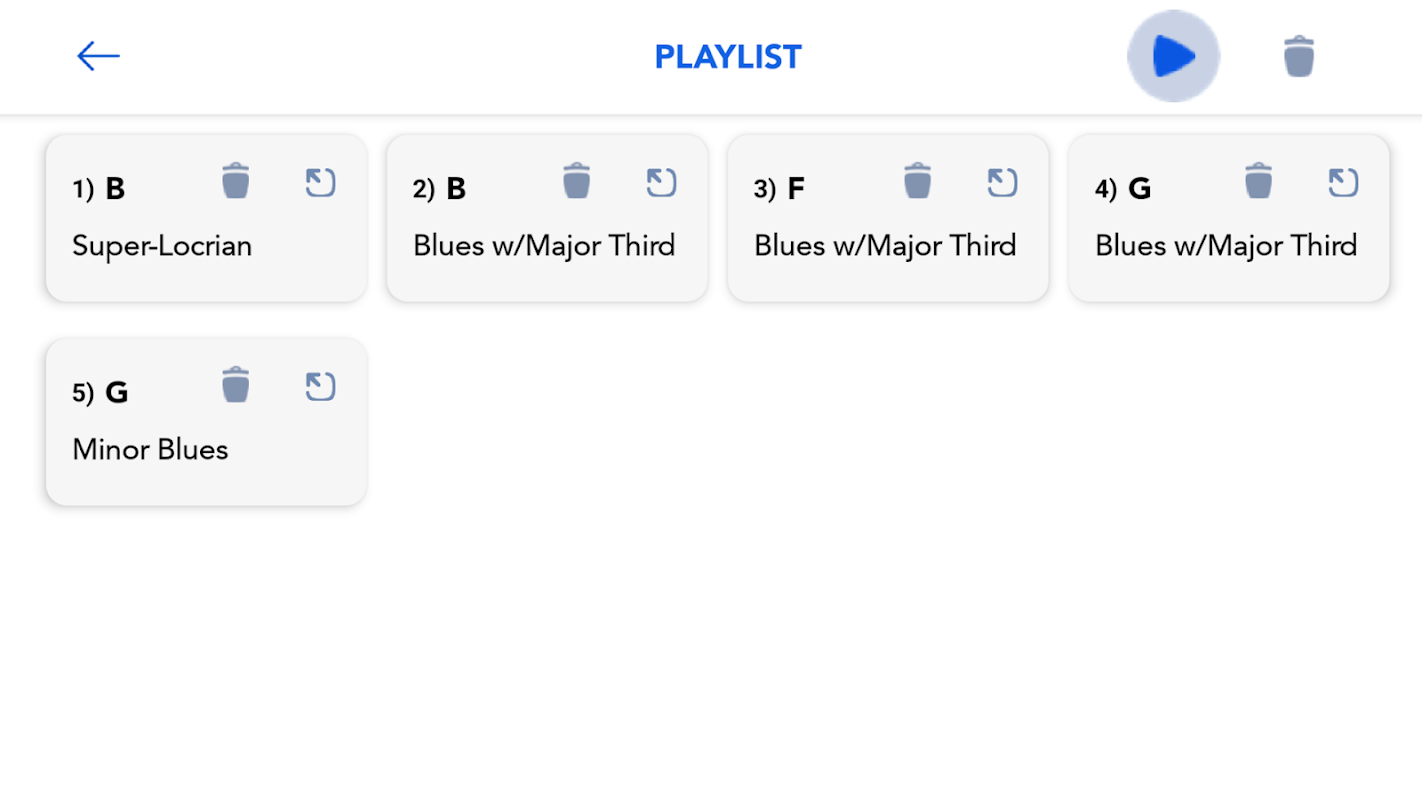The image size is (1422, 800).
Task: Open the G Minor Blues scale arrow icon
Action: pyautogui.click(x=320, y=387)
